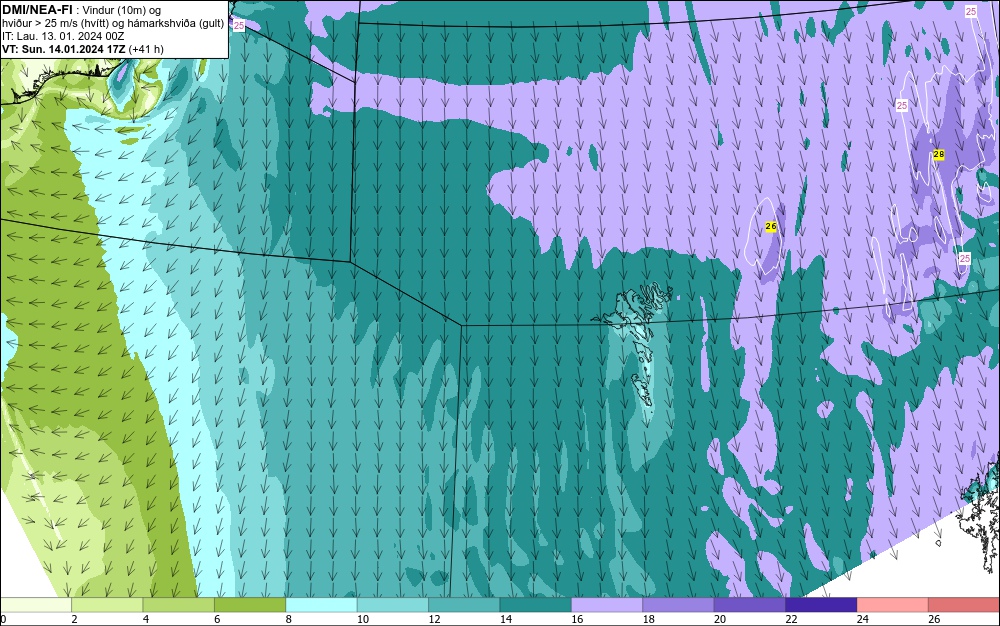Viewport: 1000px width, 626px height.
Task: Select the 8–10 m/s light cyan legend swatch
Action: tap(321, 605)
